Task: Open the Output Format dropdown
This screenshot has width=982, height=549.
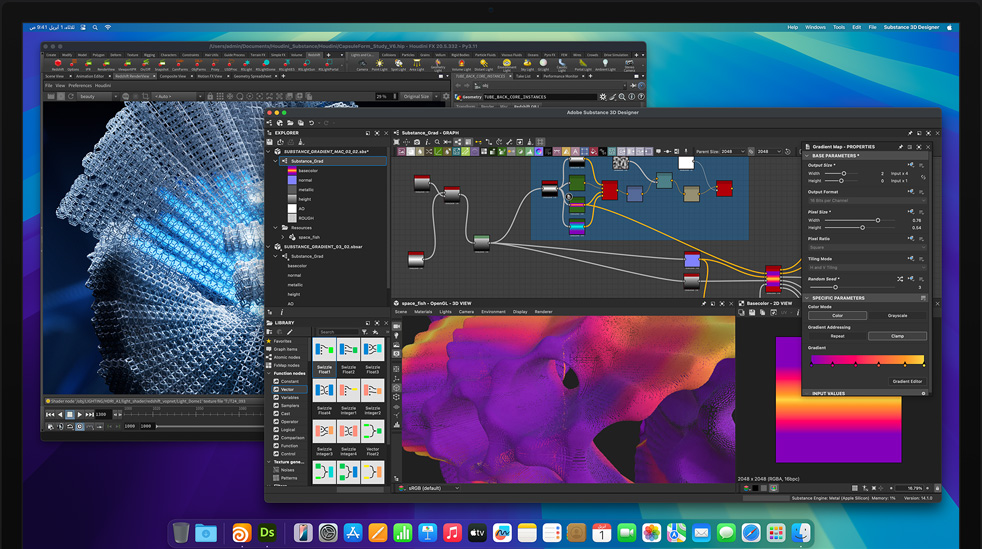Action: [x=866, y=201]
